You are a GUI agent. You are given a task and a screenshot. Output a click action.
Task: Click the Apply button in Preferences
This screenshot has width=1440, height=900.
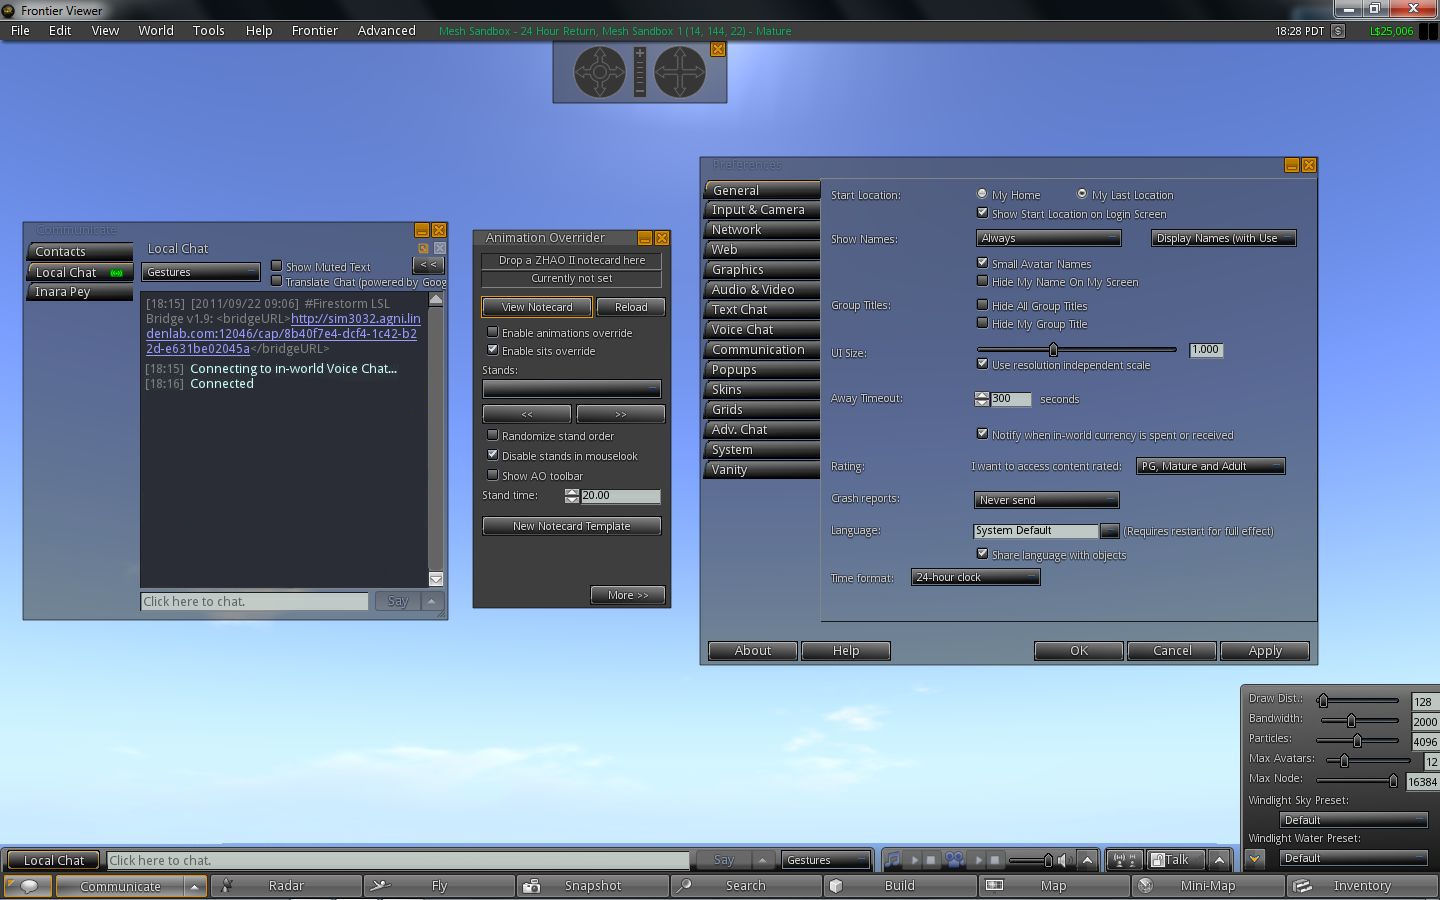[x=1264, y=651]
